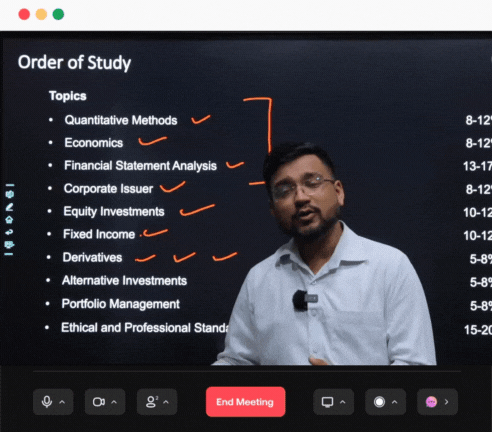
Task: Click the right arrow next to the avatar
Action: pyautogui.click(x=446, y=402)
